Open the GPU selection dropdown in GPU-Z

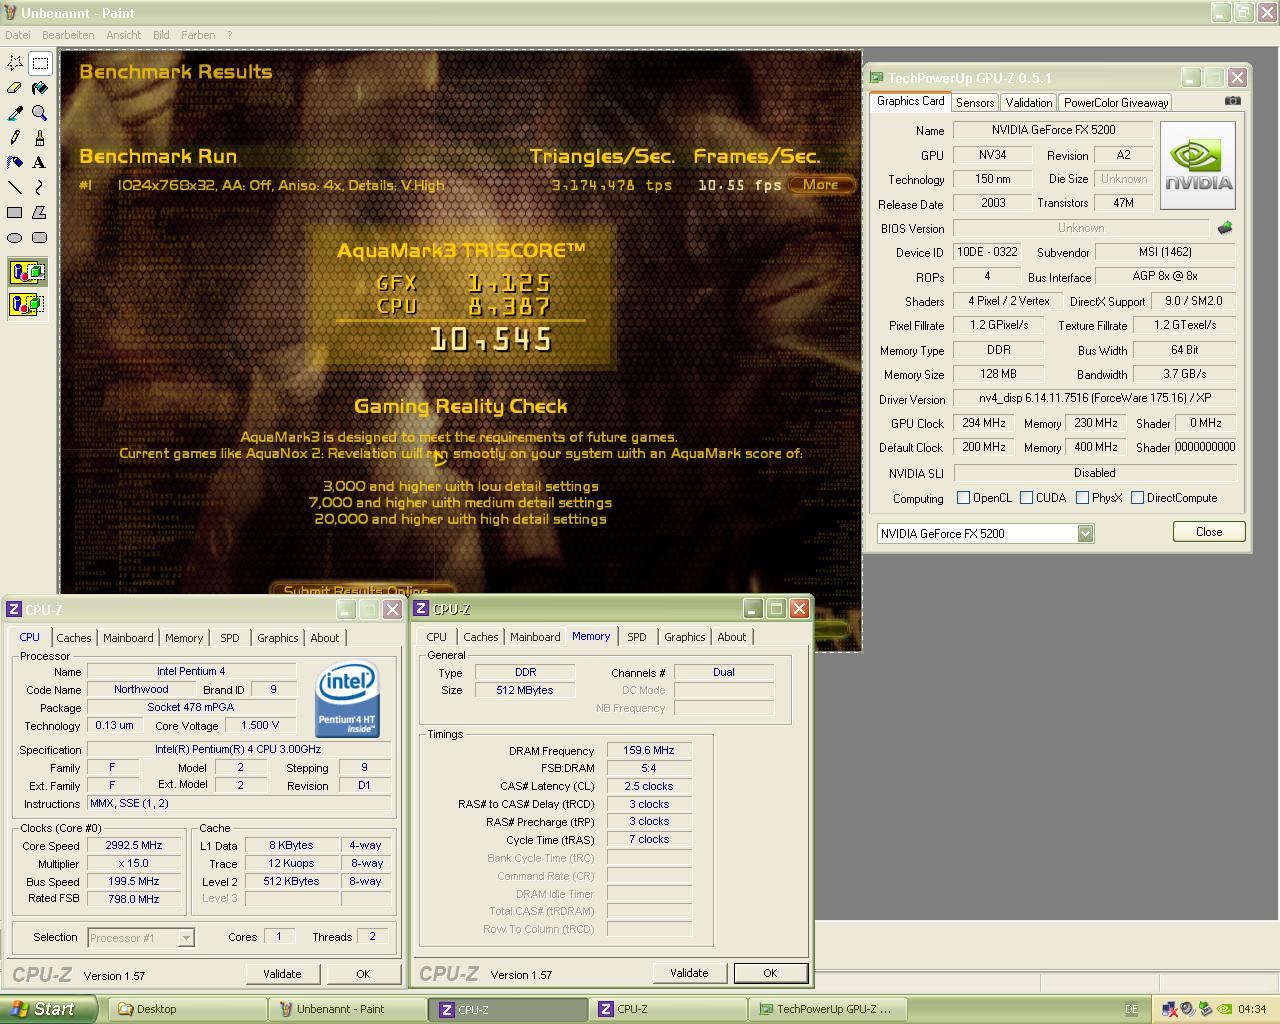[x=1085, y=534]
